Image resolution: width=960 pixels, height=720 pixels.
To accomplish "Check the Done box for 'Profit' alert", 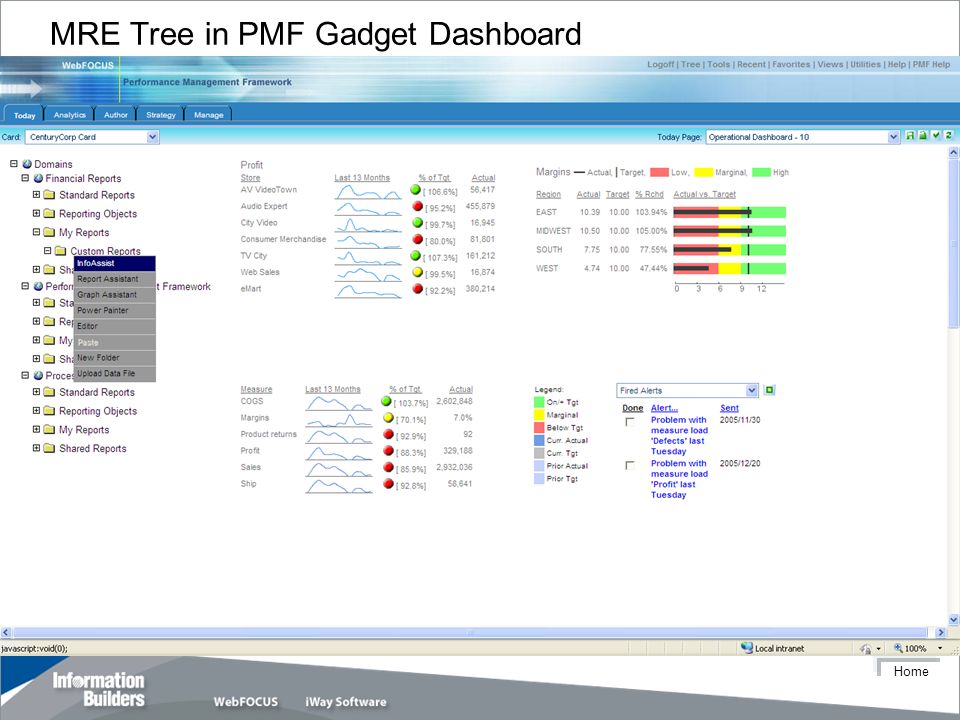I will pos(629,465).
